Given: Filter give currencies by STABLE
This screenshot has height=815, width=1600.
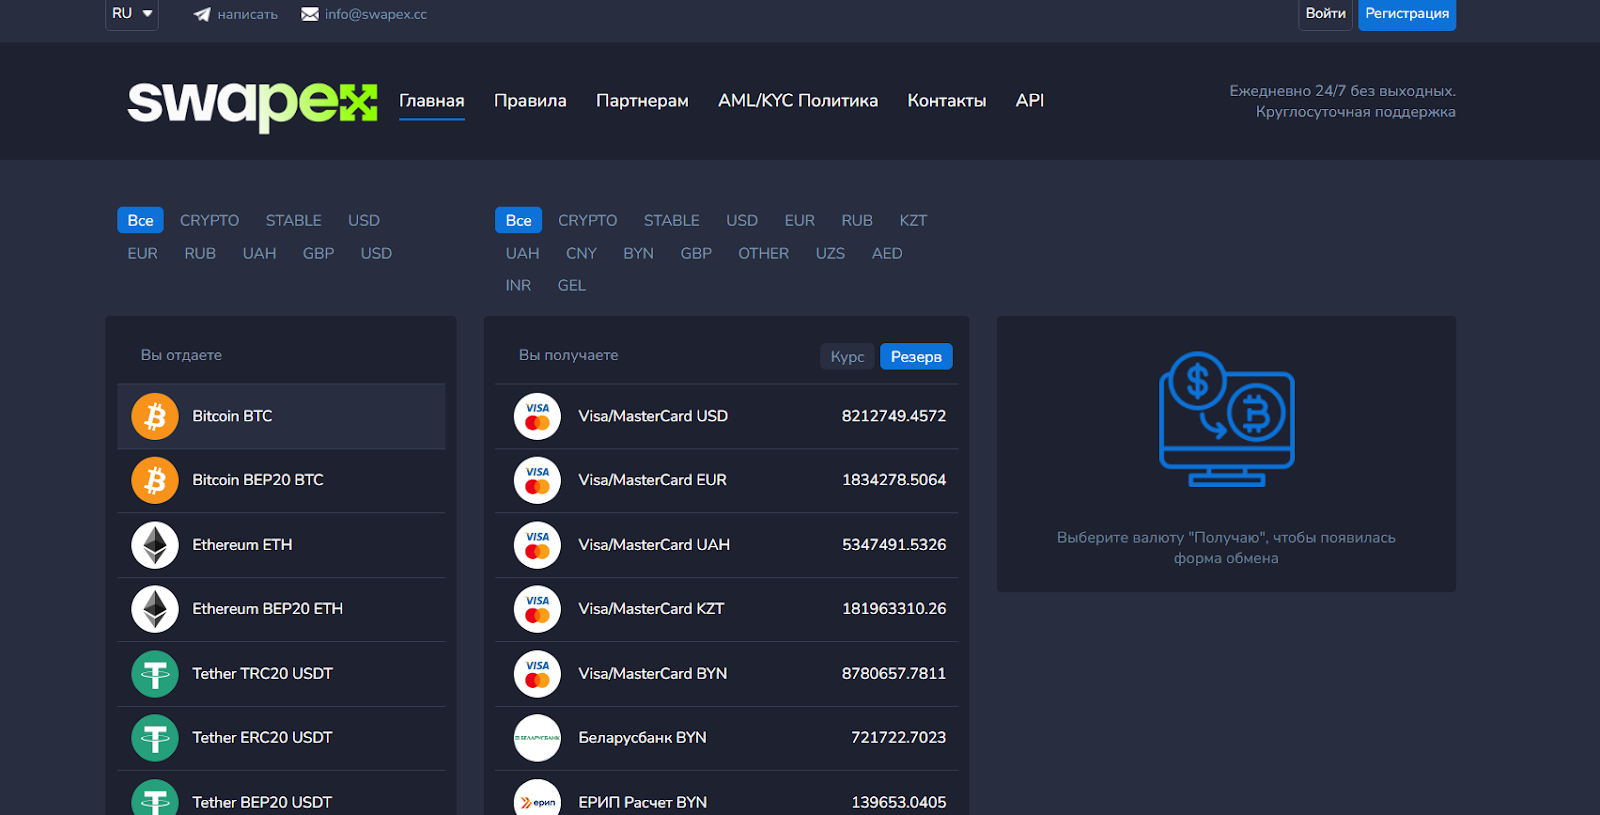Looking at the screenshot, I should (294, 220).
